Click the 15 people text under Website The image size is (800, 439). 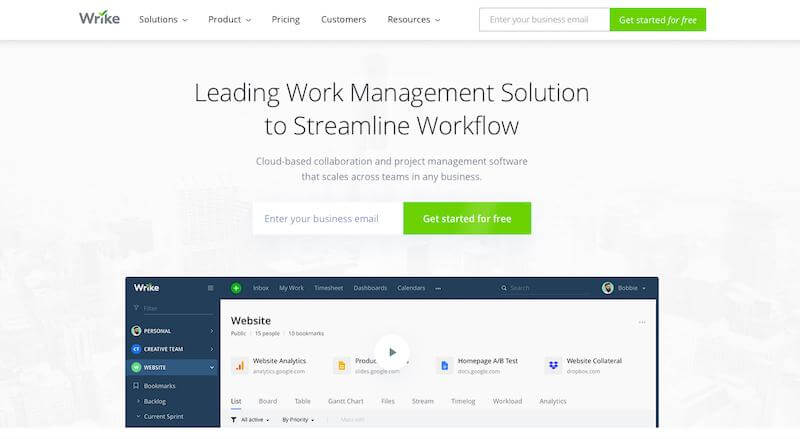(x=267, y=333)
